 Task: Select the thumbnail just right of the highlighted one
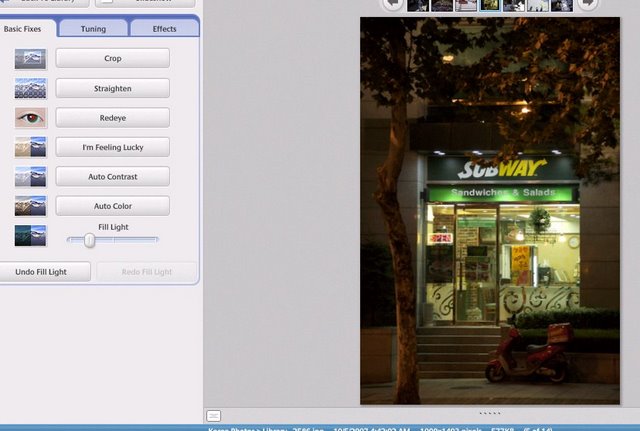[x=513, y=5]
